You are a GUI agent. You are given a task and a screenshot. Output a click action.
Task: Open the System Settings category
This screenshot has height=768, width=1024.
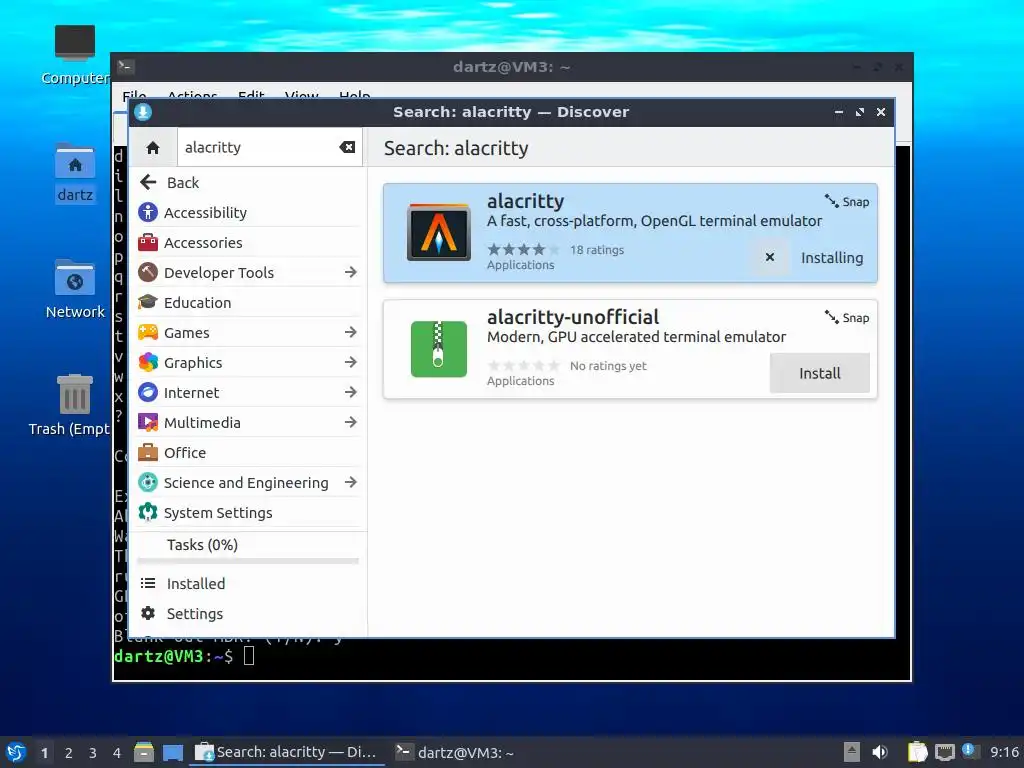tap(248, 513)
